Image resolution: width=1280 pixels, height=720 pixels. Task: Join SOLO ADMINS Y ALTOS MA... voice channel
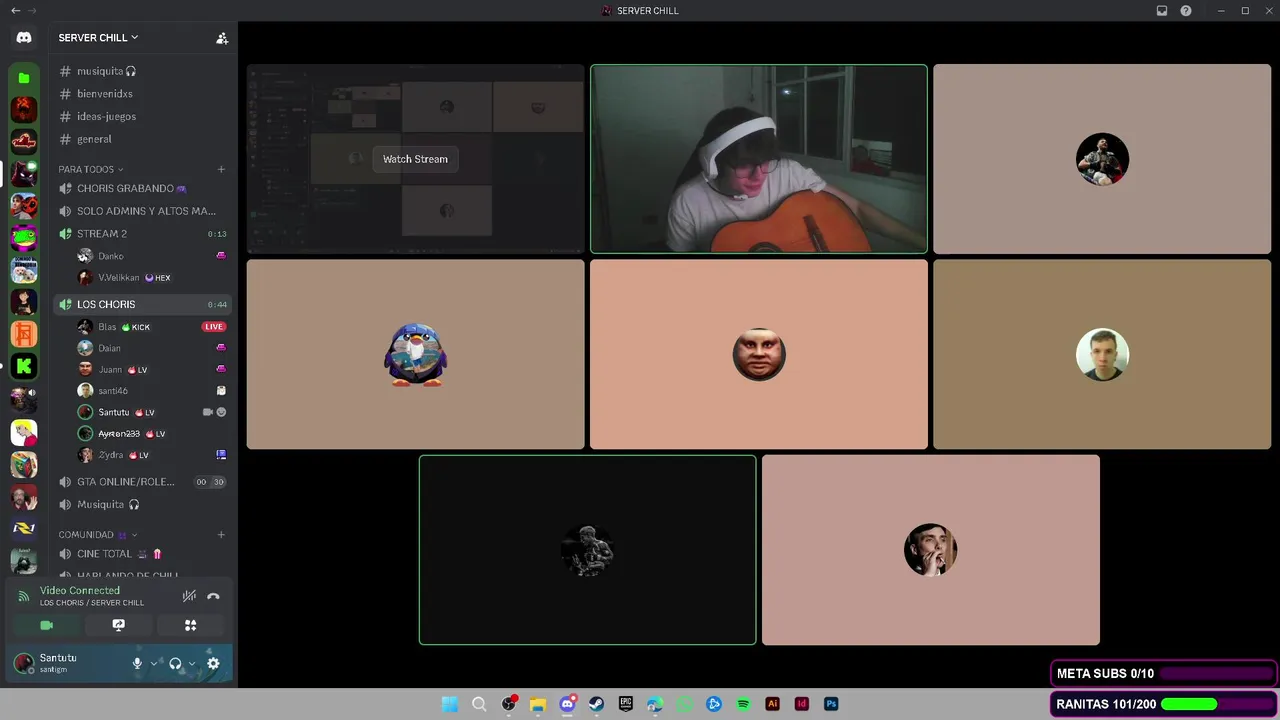pos(143,211)
